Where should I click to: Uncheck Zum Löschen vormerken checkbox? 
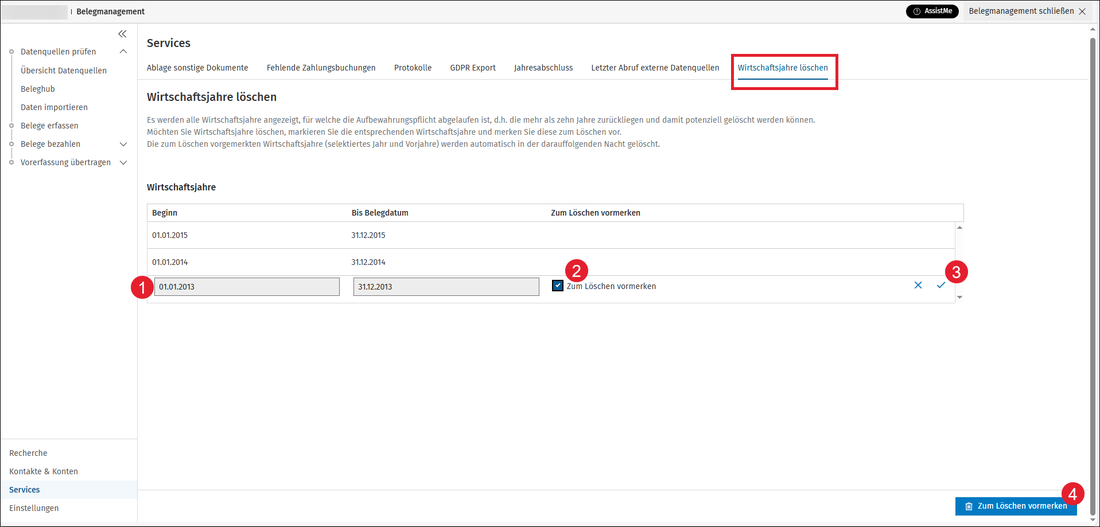(558, 286)
